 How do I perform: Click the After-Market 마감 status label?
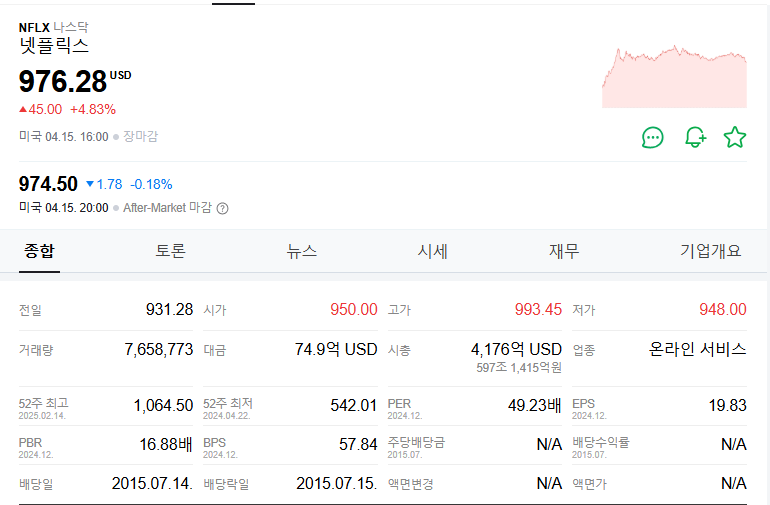tap(167, 208)
